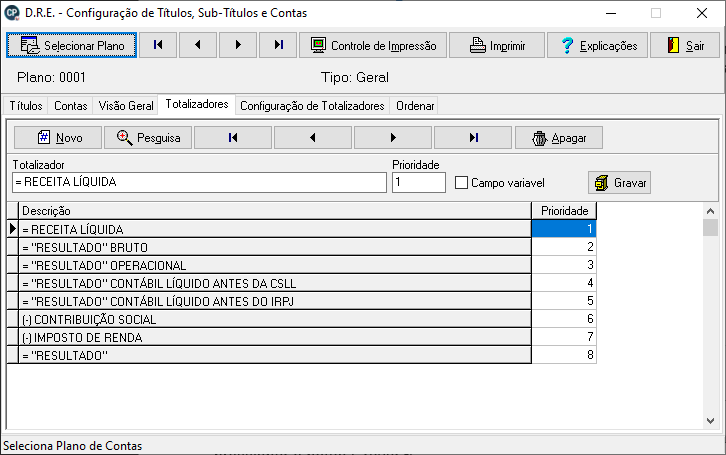Click the Prioridade input field
Viewport: 726px width, 455px height.
pos(419,182)
